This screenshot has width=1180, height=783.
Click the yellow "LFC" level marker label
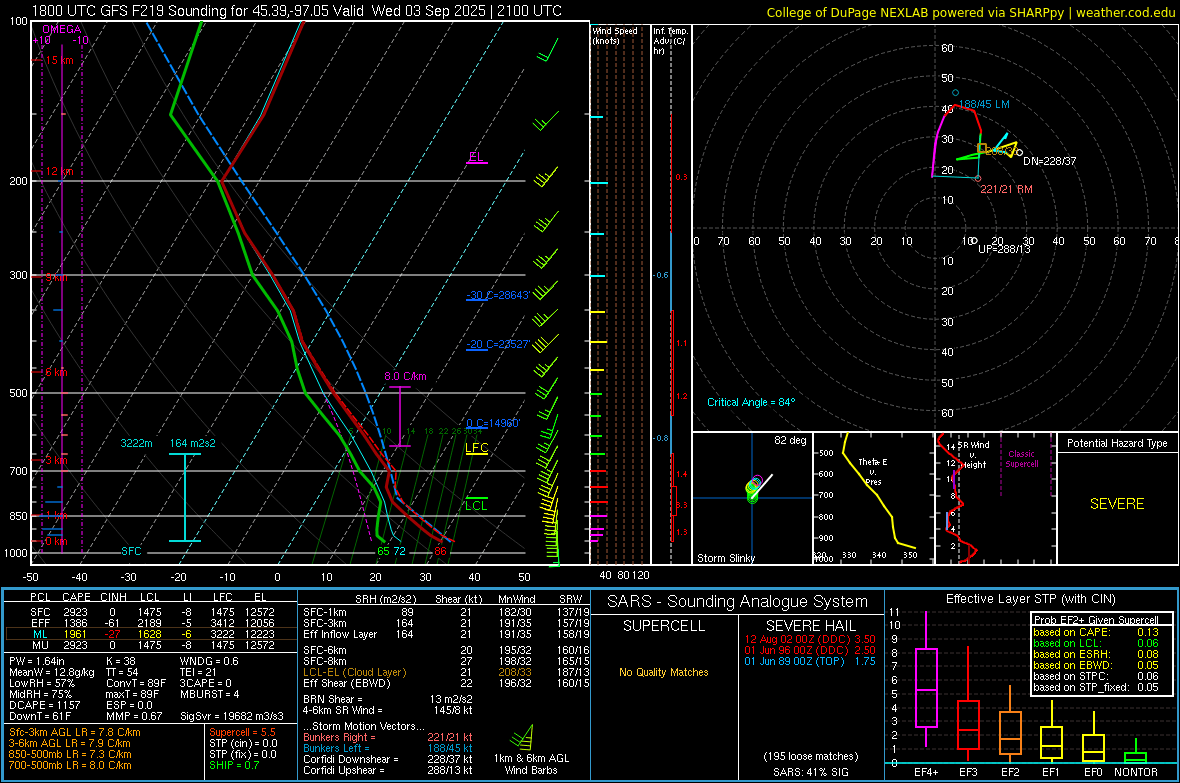[476, 448]
